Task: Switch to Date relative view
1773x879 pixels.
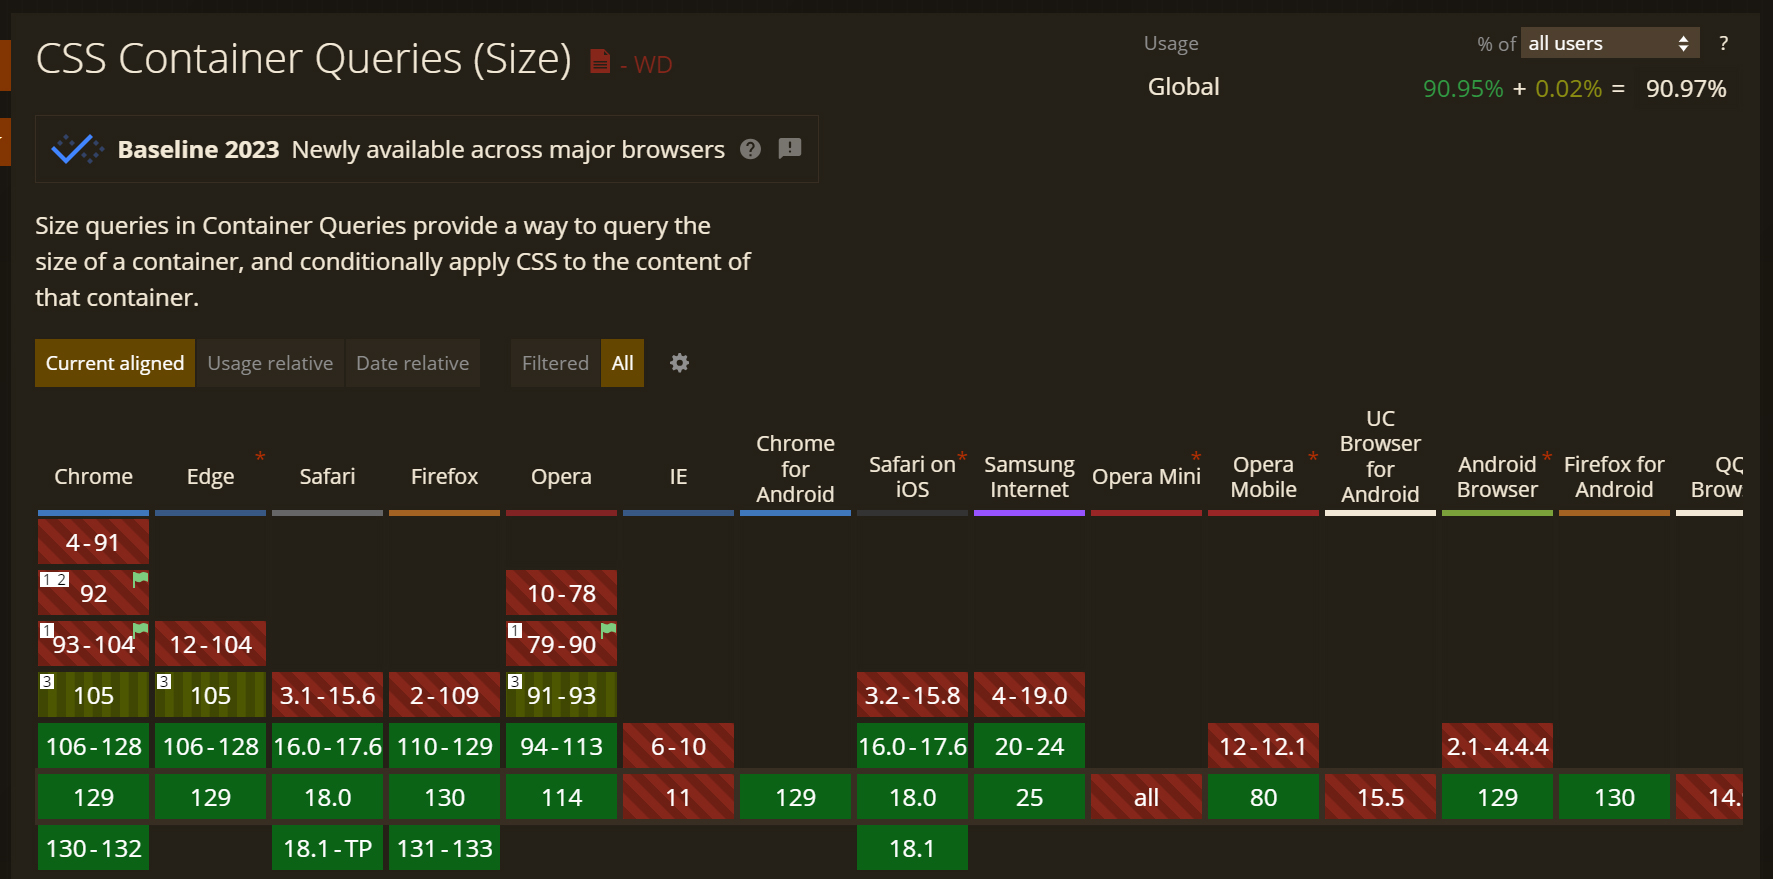Action: (x=412, y=363)
